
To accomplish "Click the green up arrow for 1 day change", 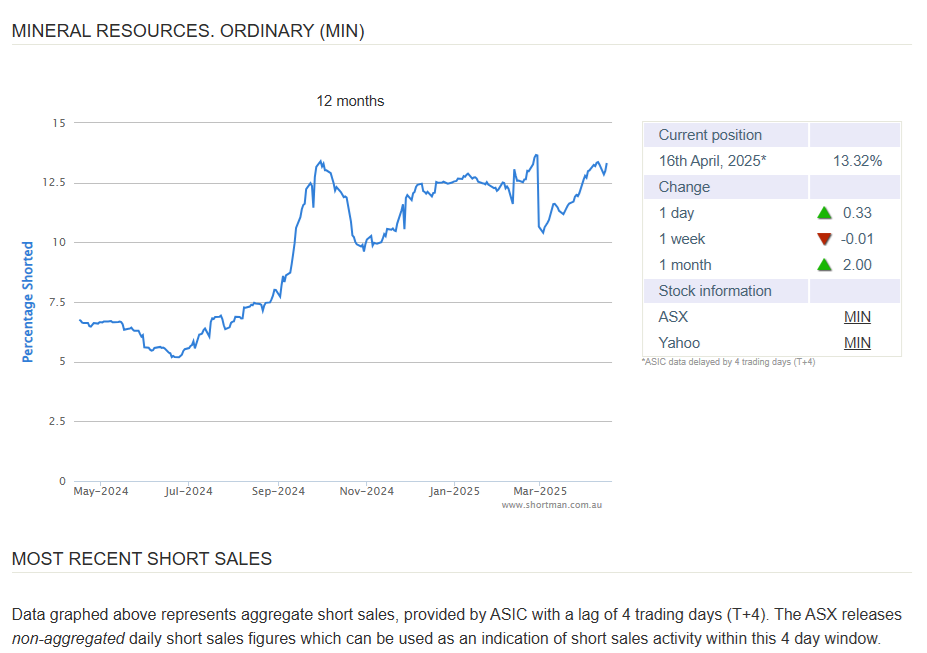I will (x=824, y=213).
